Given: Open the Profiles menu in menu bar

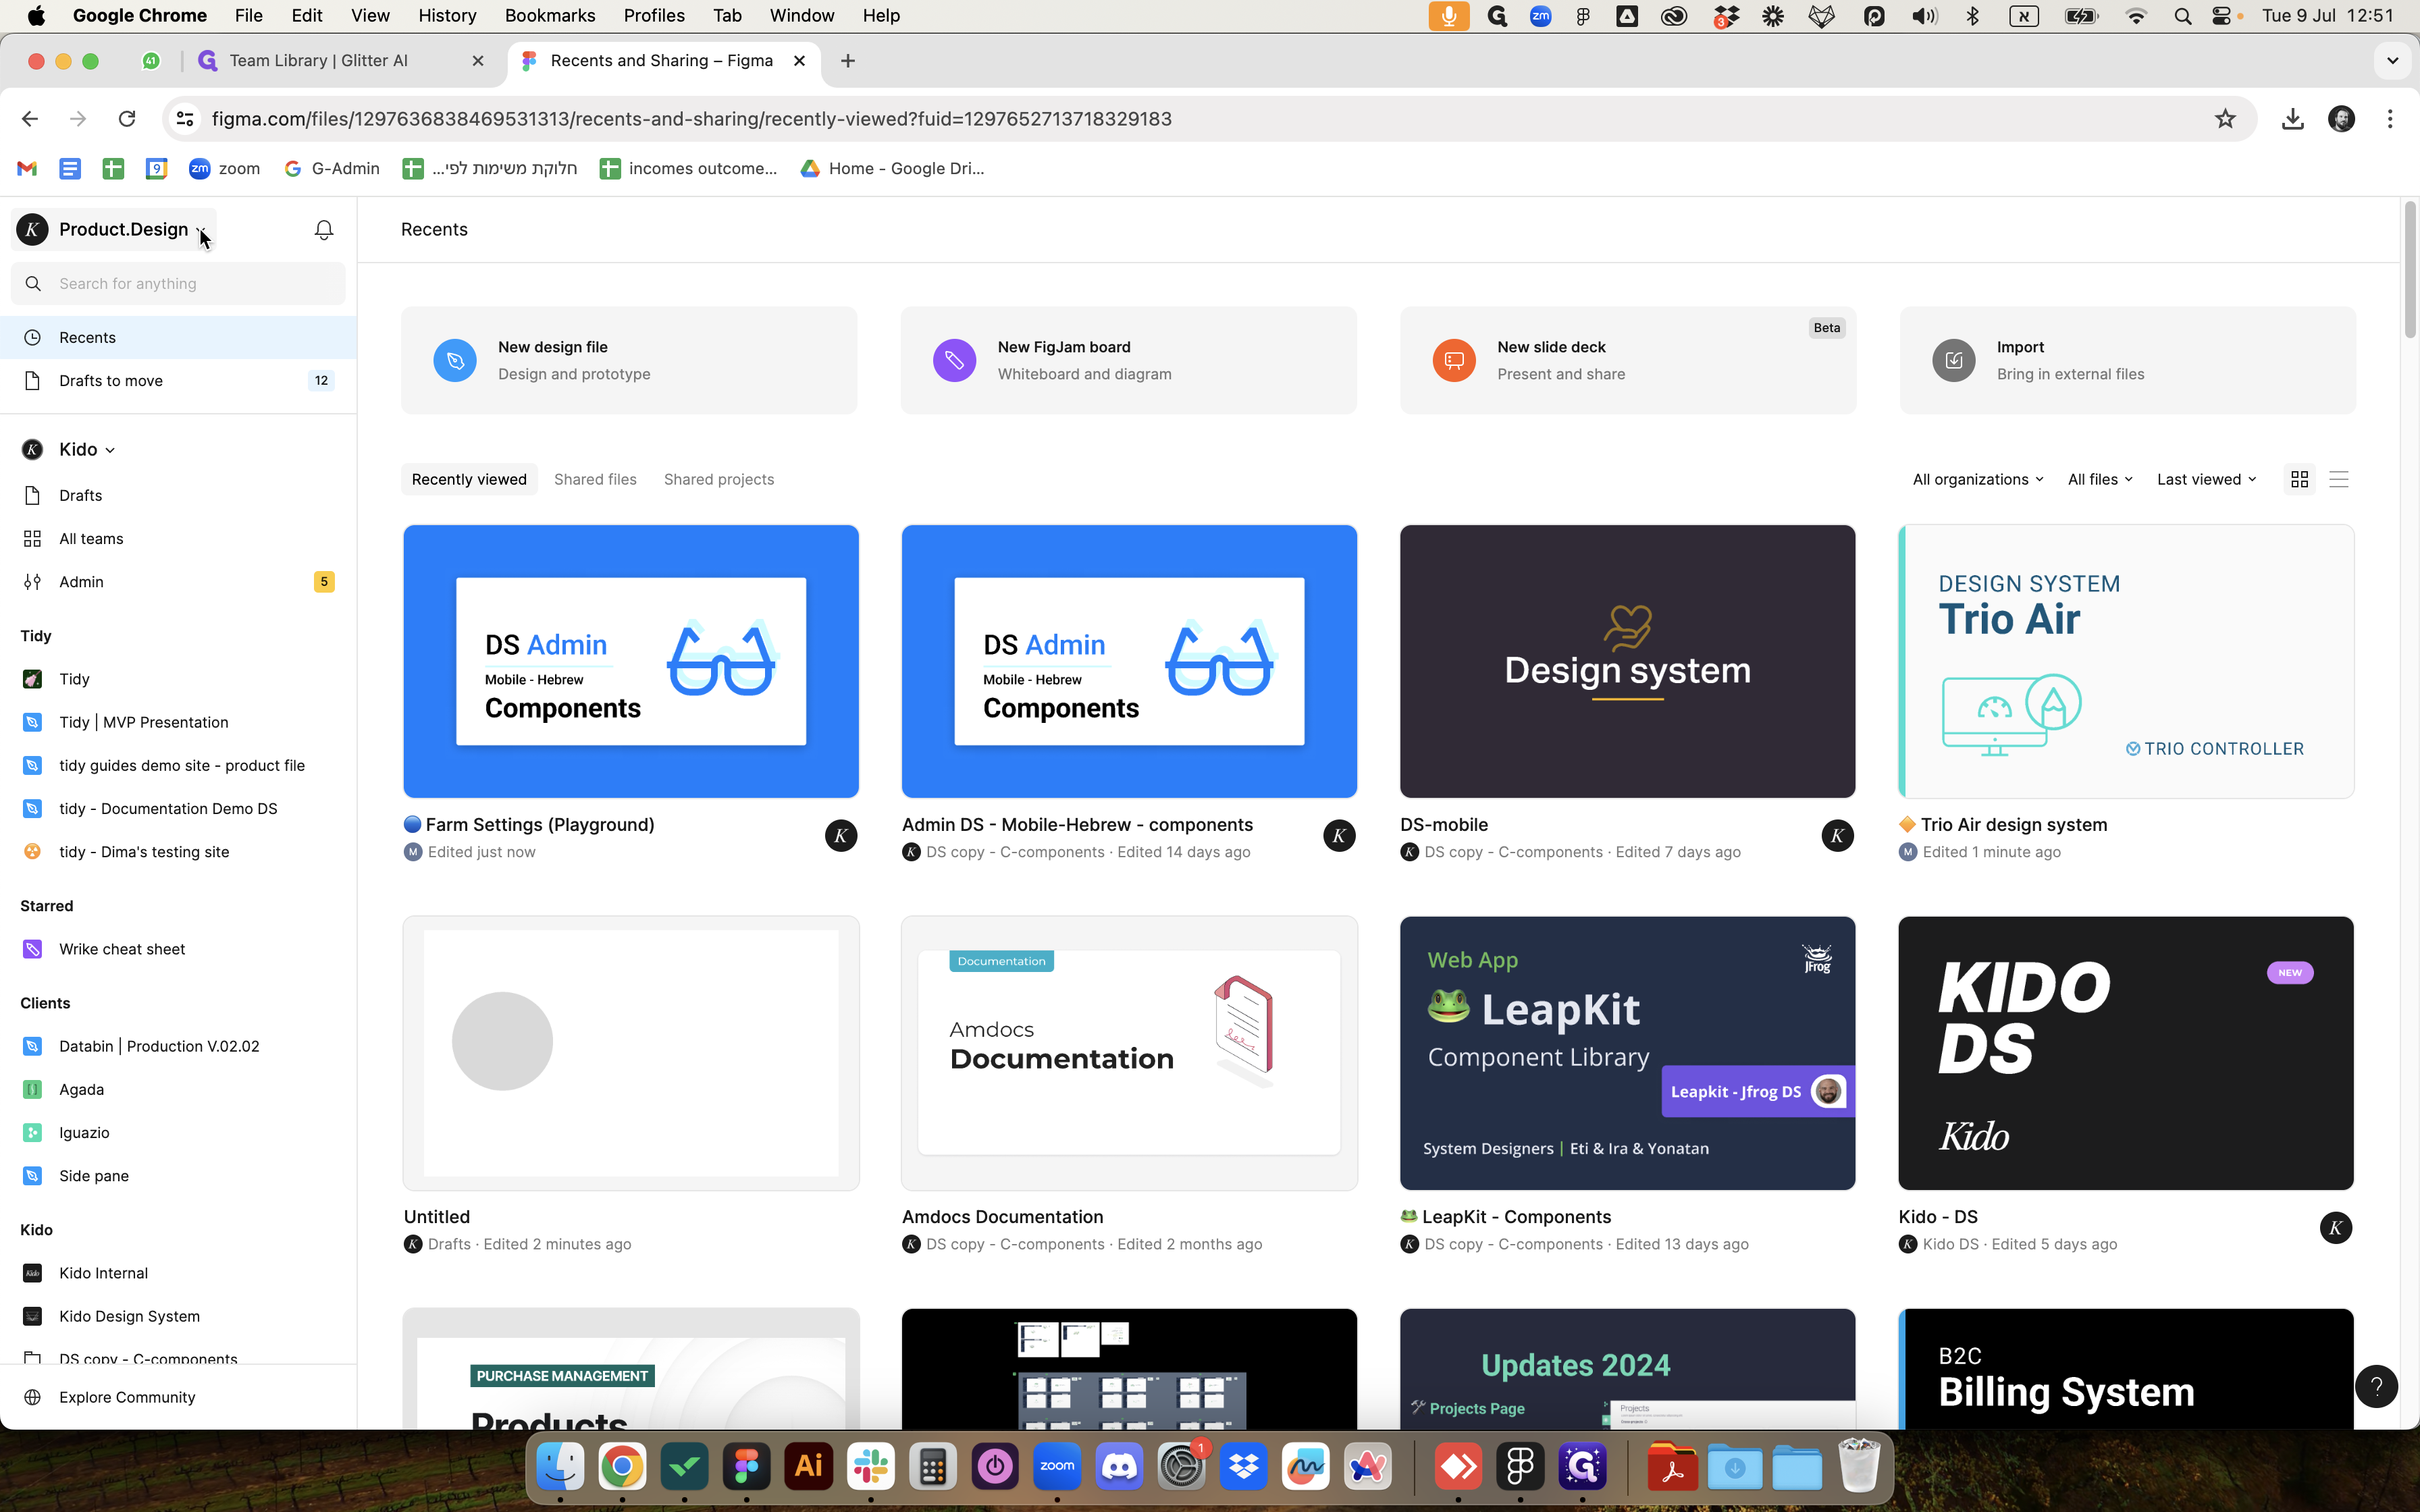Looking at the screenshot, I should pyautogui.click(x=654, y=16).
